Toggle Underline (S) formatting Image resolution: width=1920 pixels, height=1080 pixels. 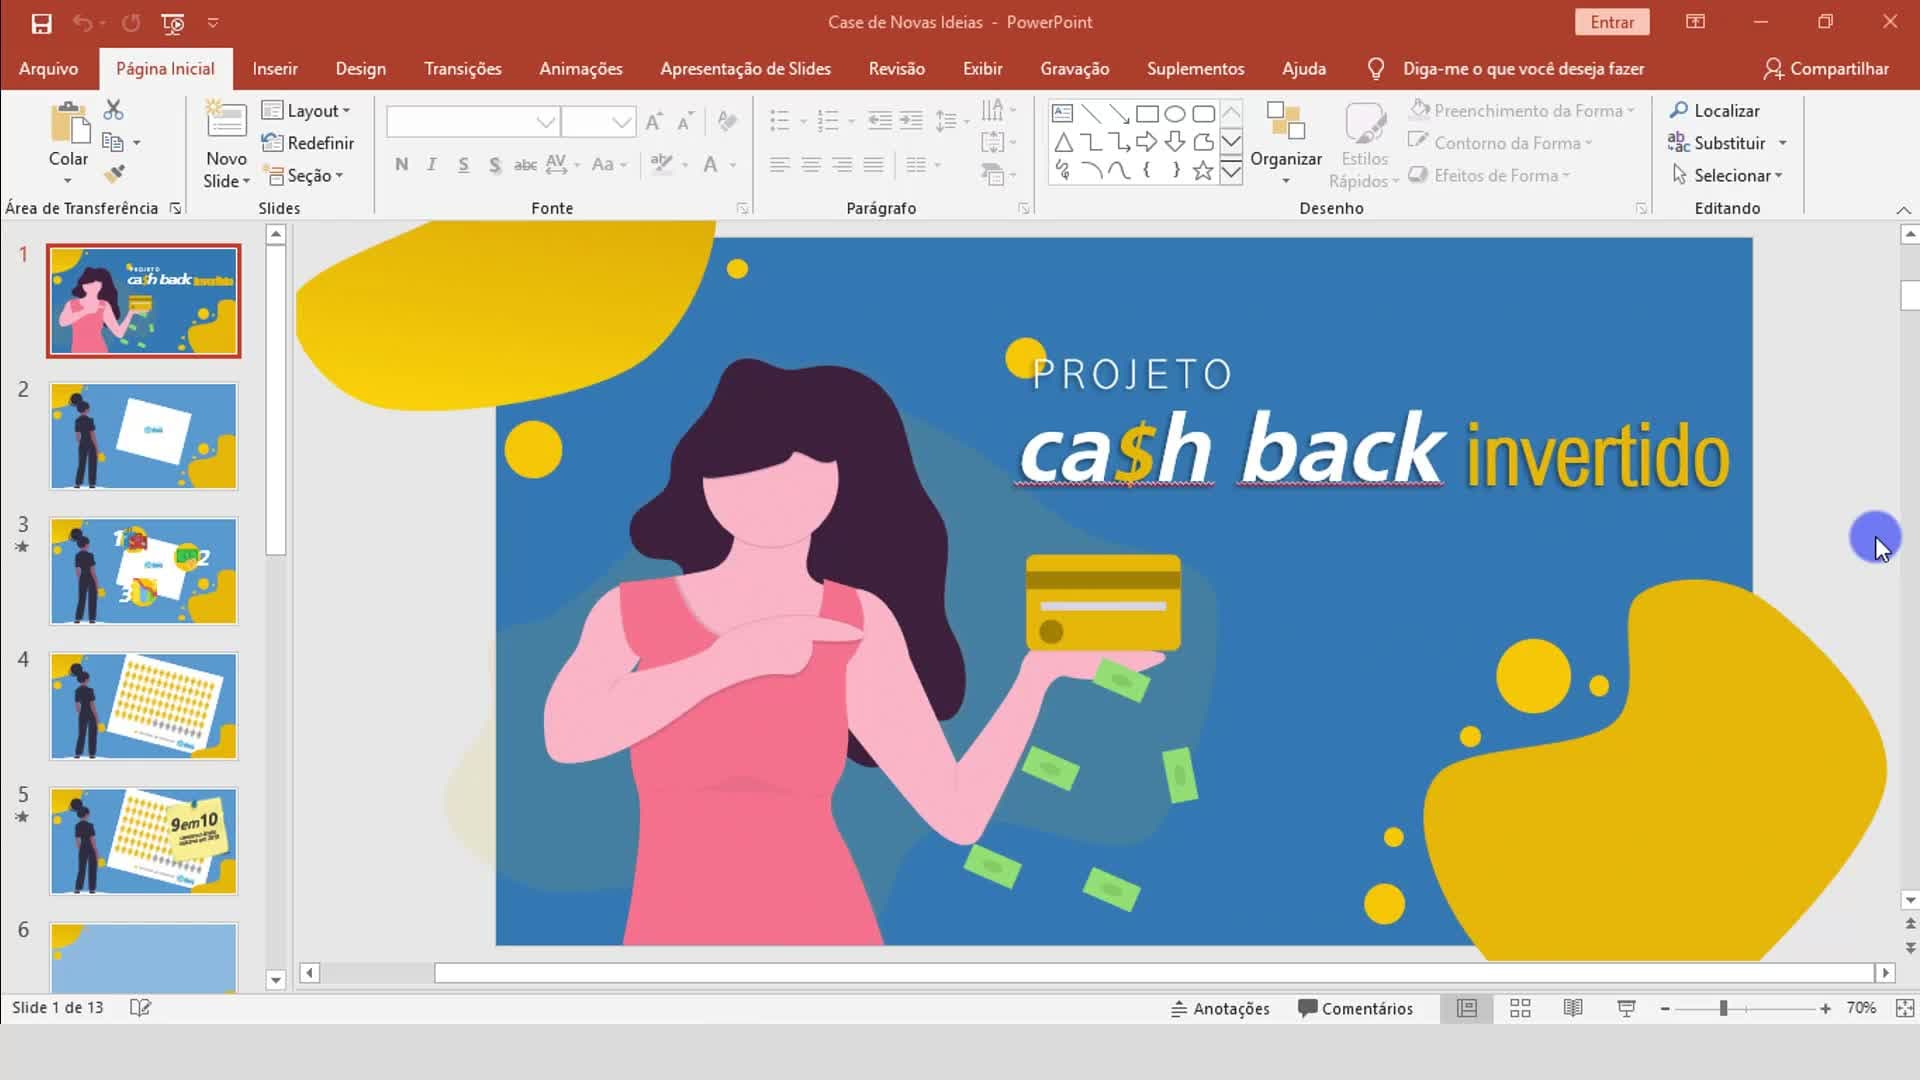pyautogui.click(x=463, y=164)
